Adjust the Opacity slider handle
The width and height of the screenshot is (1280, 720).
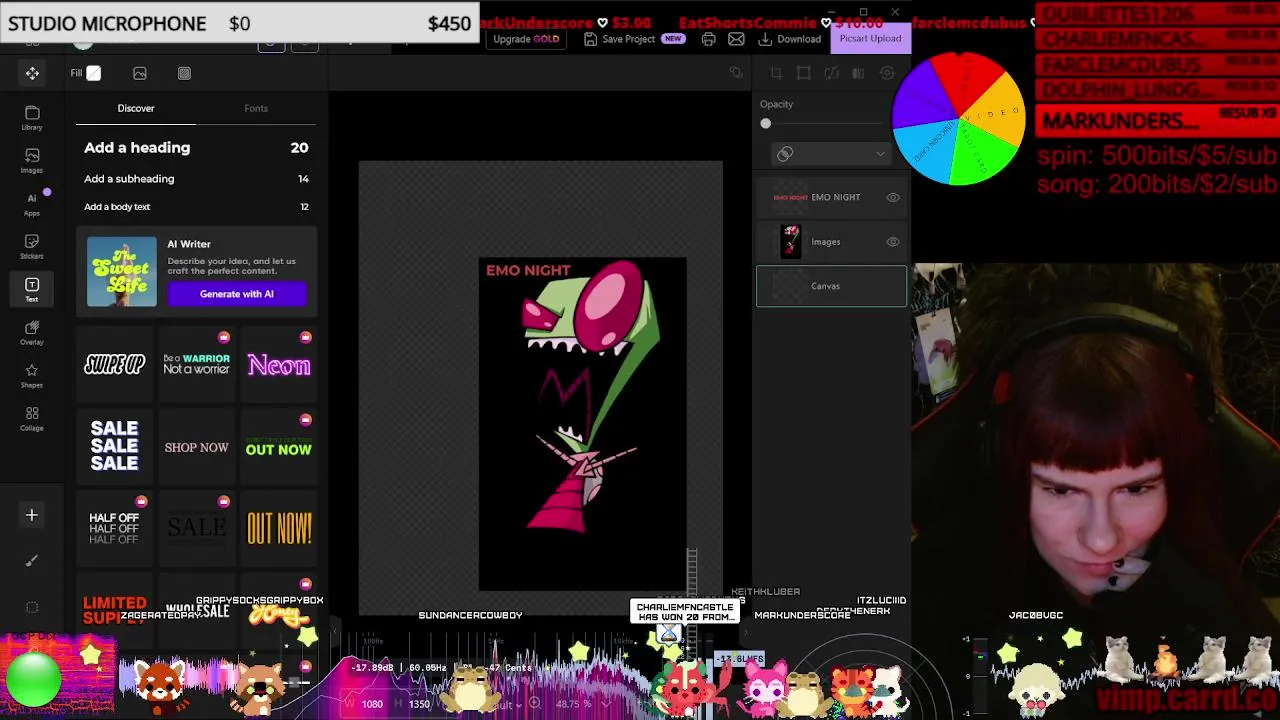pos(766,124)
